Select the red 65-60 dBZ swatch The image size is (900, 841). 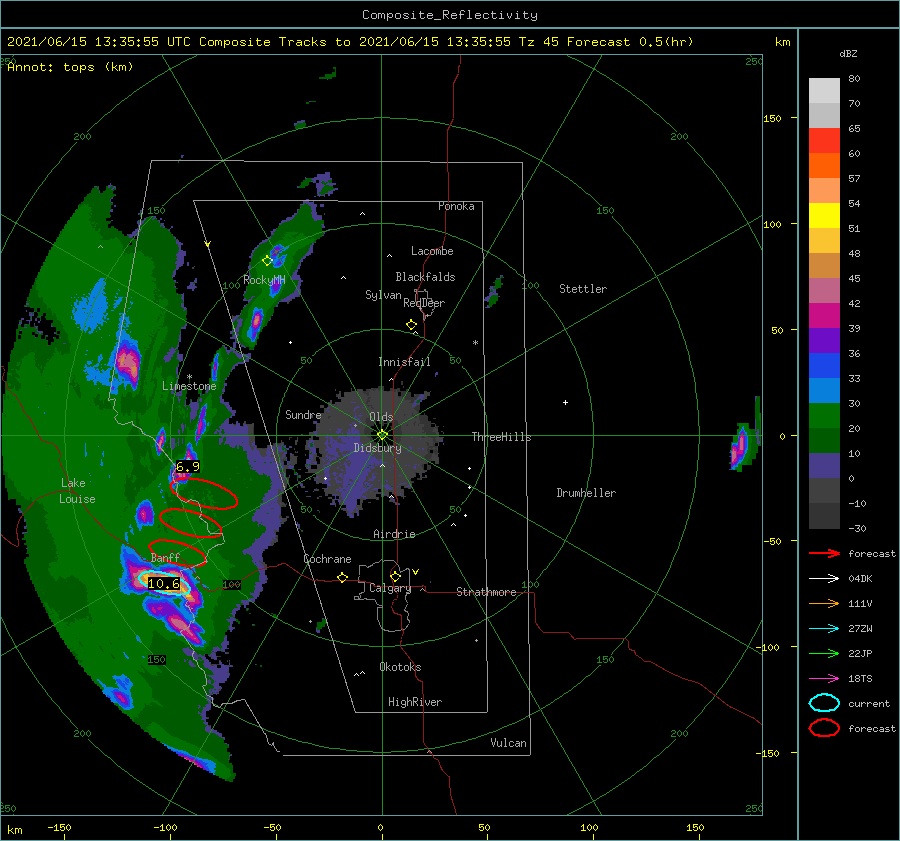pos(824,141)
